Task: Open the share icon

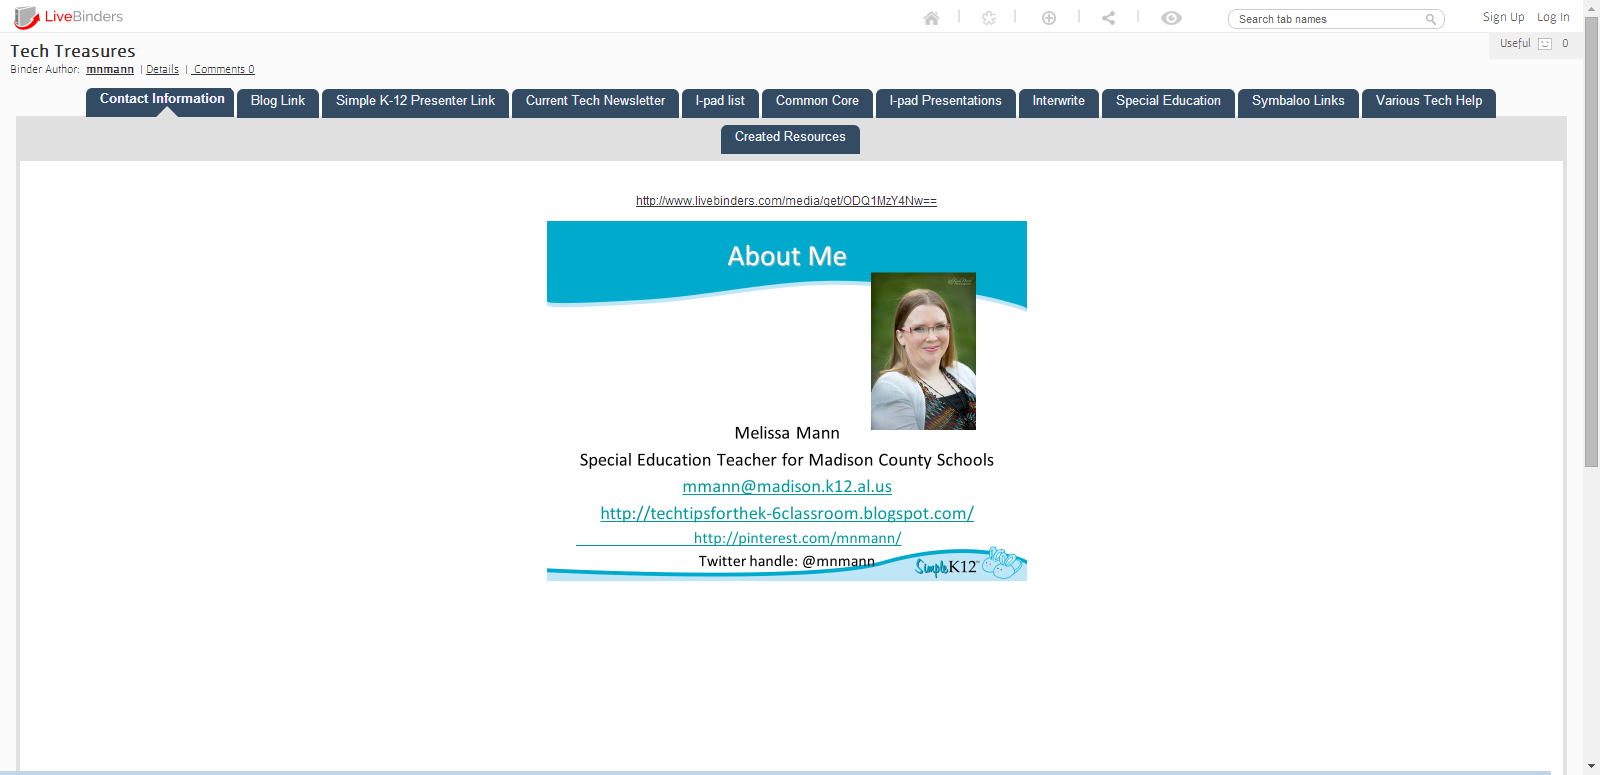Action: click(1109, 18)
